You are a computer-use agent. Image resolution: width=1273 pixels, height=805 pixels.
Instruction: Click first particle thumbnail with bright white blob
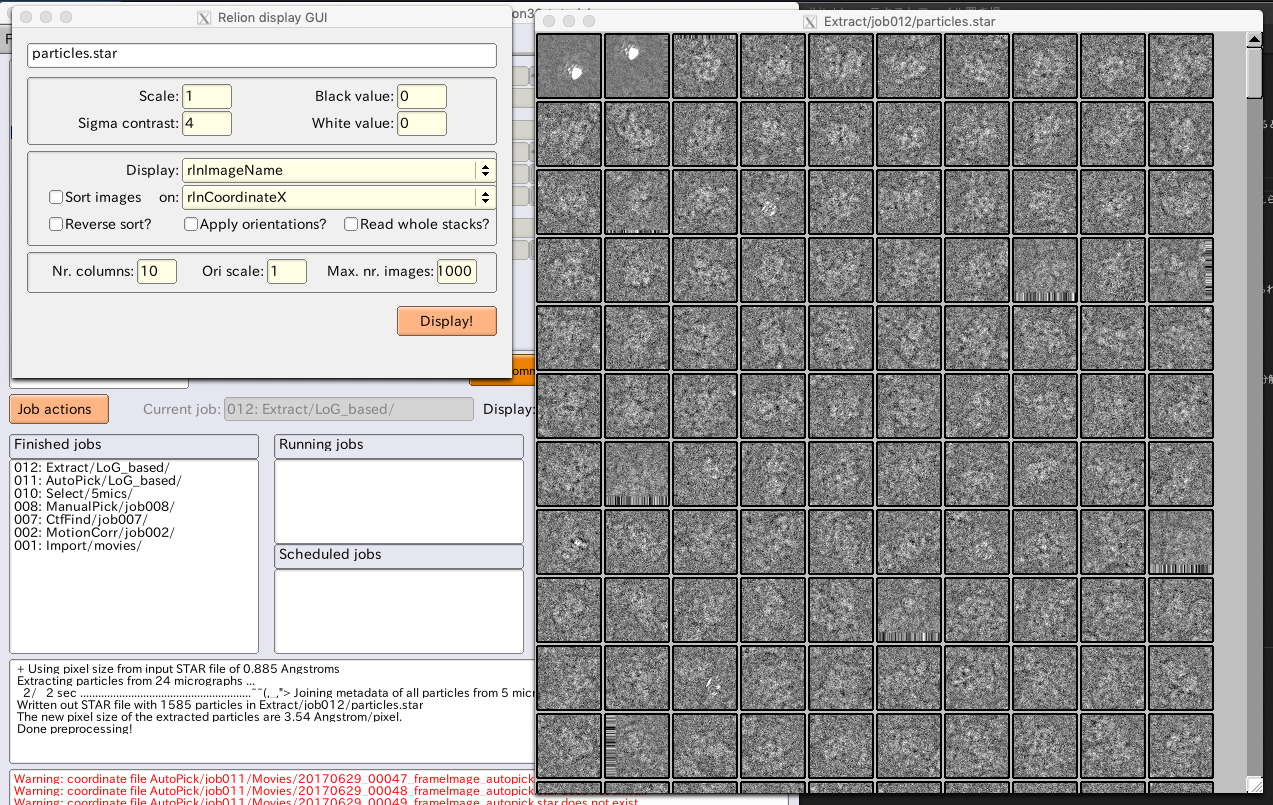click(569, 66)
